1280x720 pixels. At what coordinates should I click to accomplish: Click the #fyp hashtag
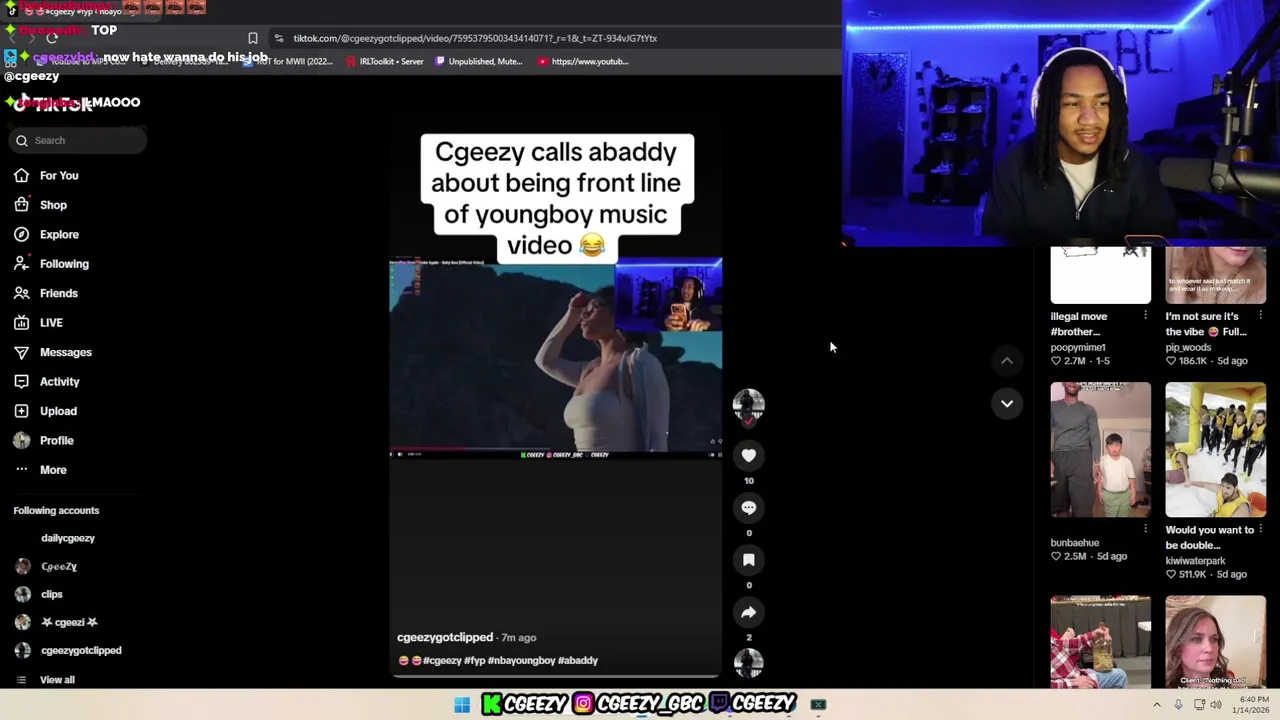click(474, 661)
